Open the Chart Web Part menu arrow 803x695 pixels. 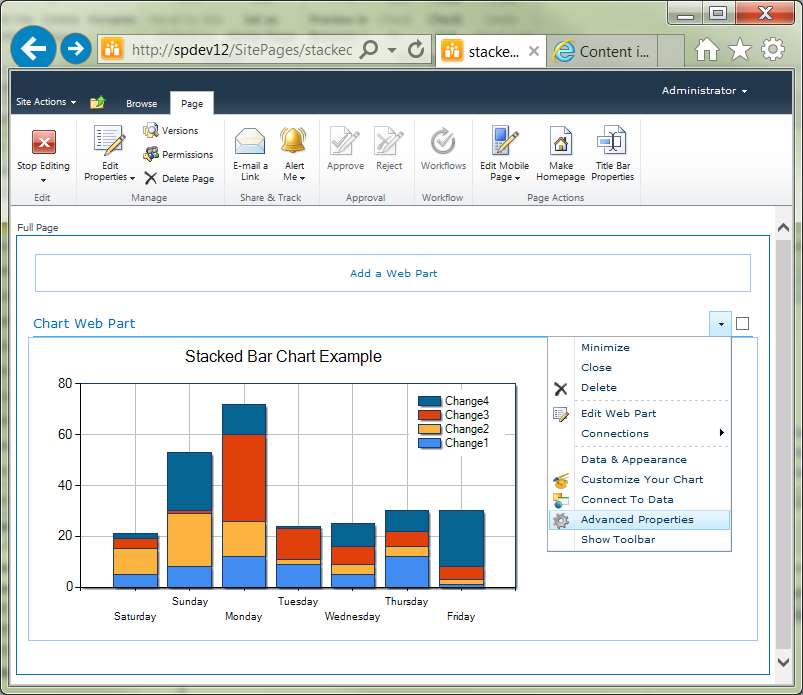click(x=721, y=324)
